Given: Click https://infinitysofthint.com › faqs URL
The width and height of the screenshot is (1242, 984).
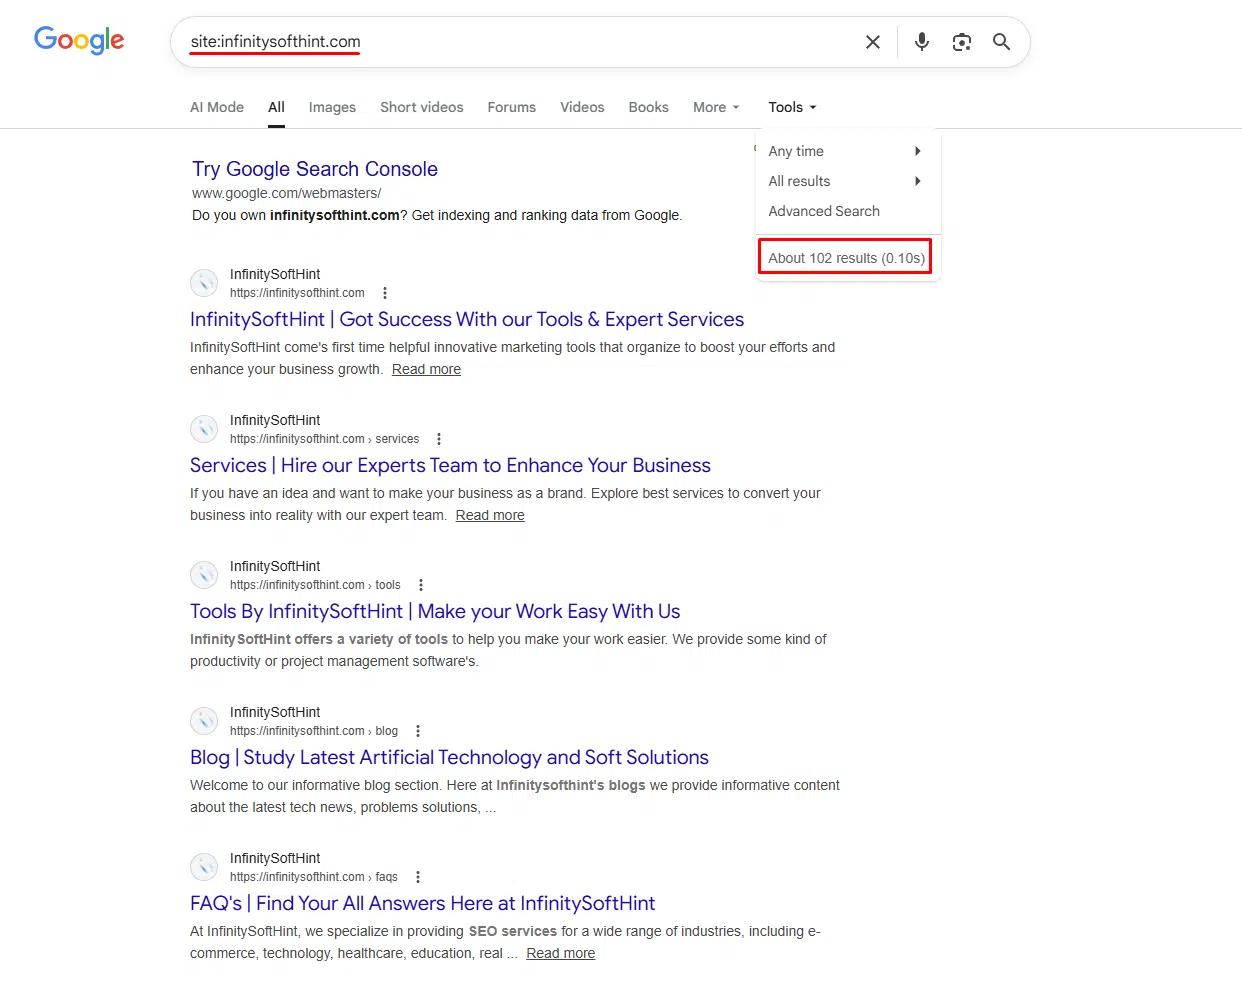Looking at the screenshot, I should [314, 877].
